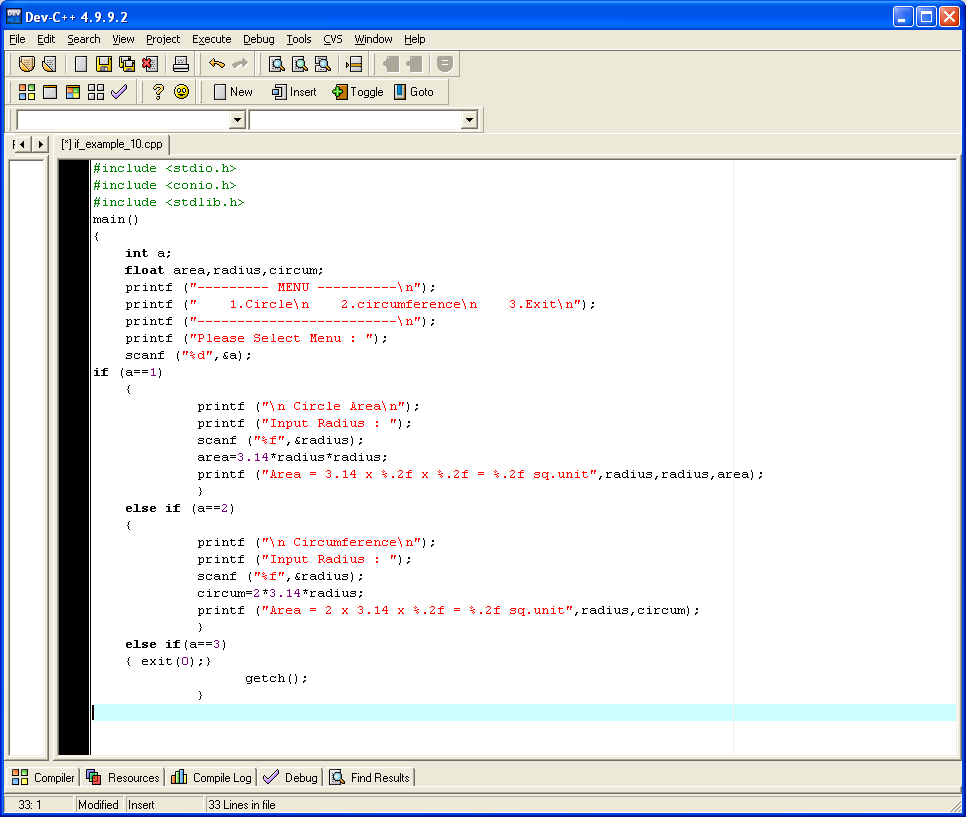Click the 'float area,radius,circum;' line
This screenshot has width=966, height=817.
(224, 270)
